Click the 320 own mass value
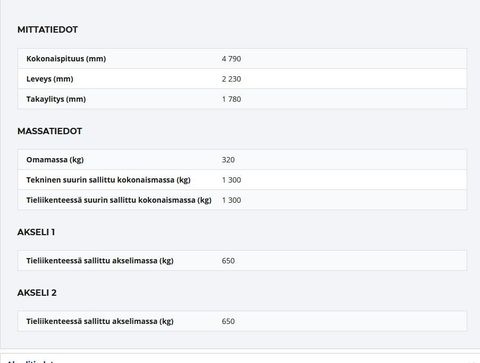 228,160
